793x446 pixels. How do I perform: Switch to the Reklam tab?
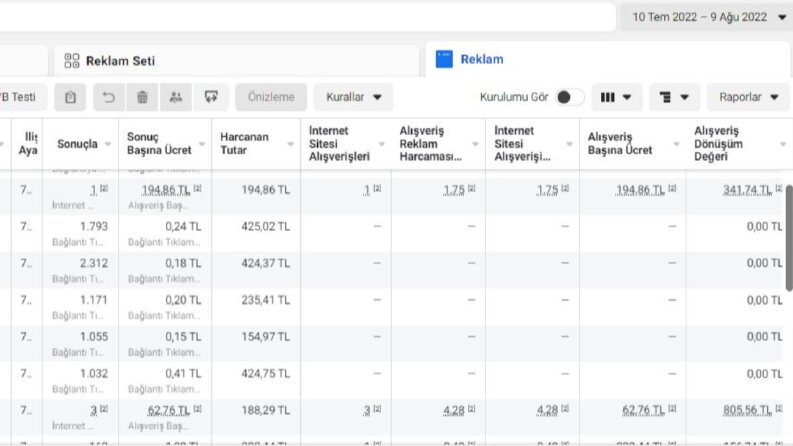pyautogui.click(x=609, y=59)
